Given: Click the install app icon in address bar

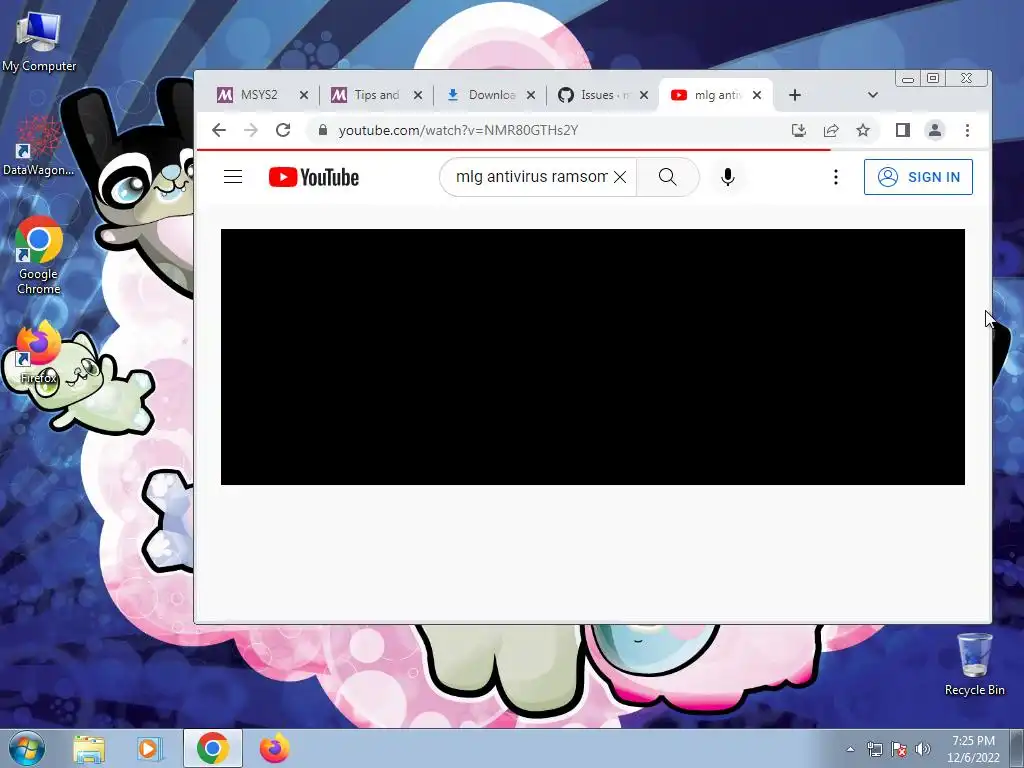Looking at the screenshot, I should click(x=799, y=130).
